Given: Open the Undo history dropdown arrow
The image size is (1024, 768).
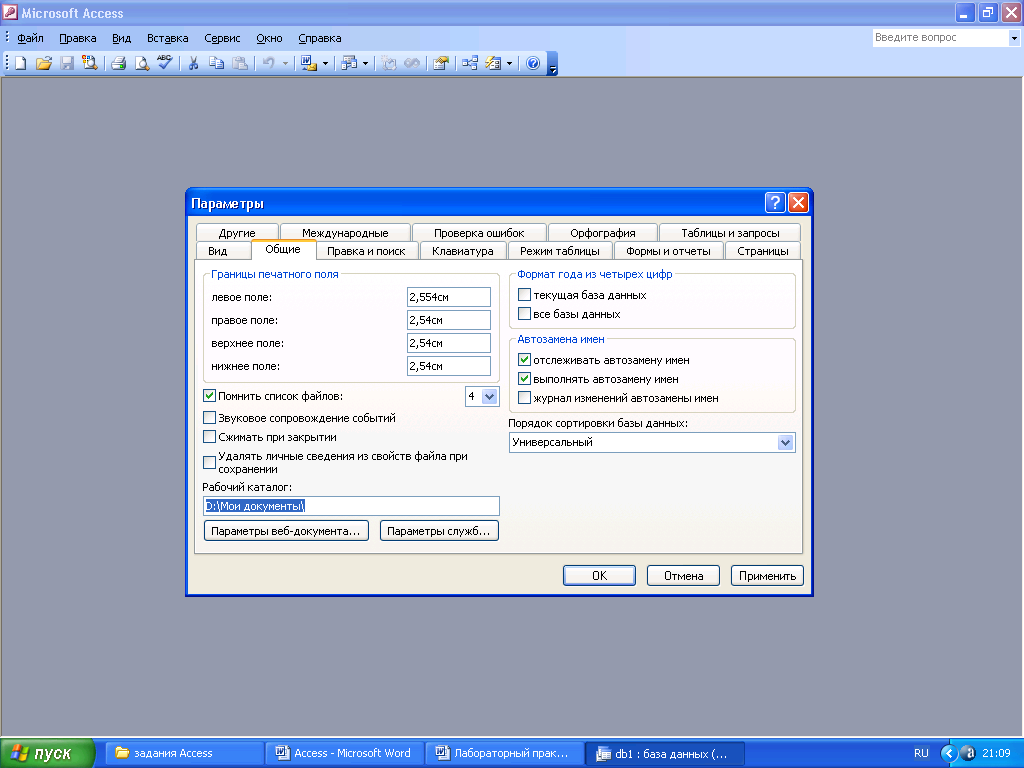Looking at the screenshot, I should (285, 63).
